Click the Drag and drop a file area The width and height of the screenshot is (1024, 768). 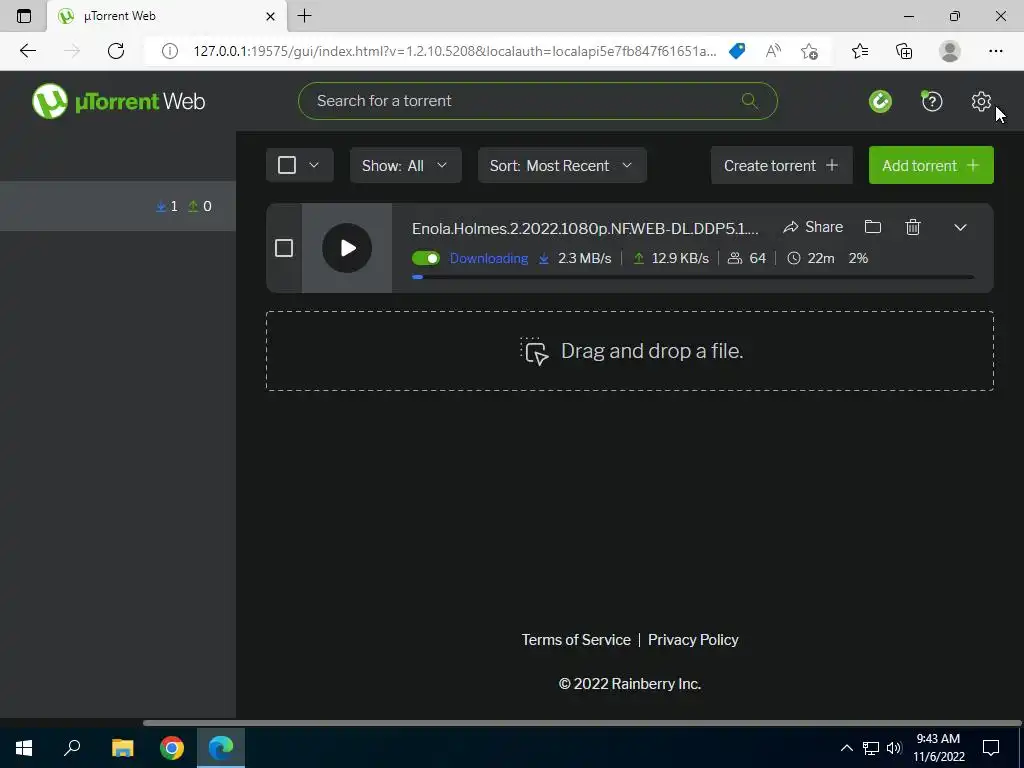(630, 351)
